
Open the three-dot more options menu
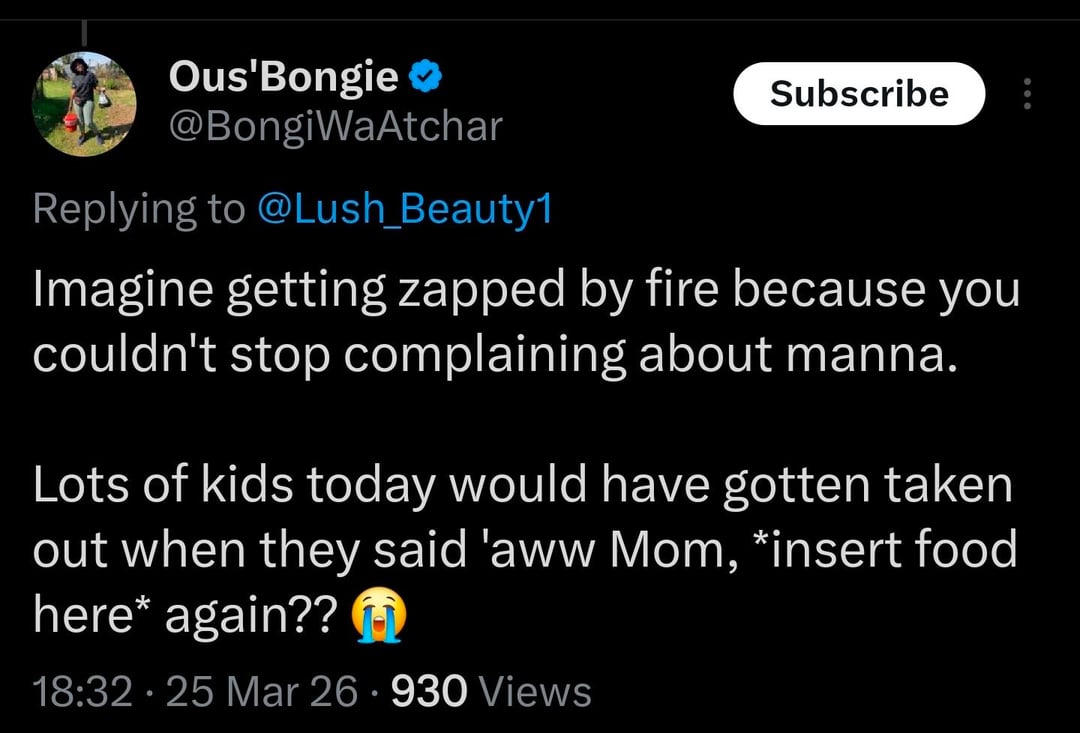(x=1026, y=94)
